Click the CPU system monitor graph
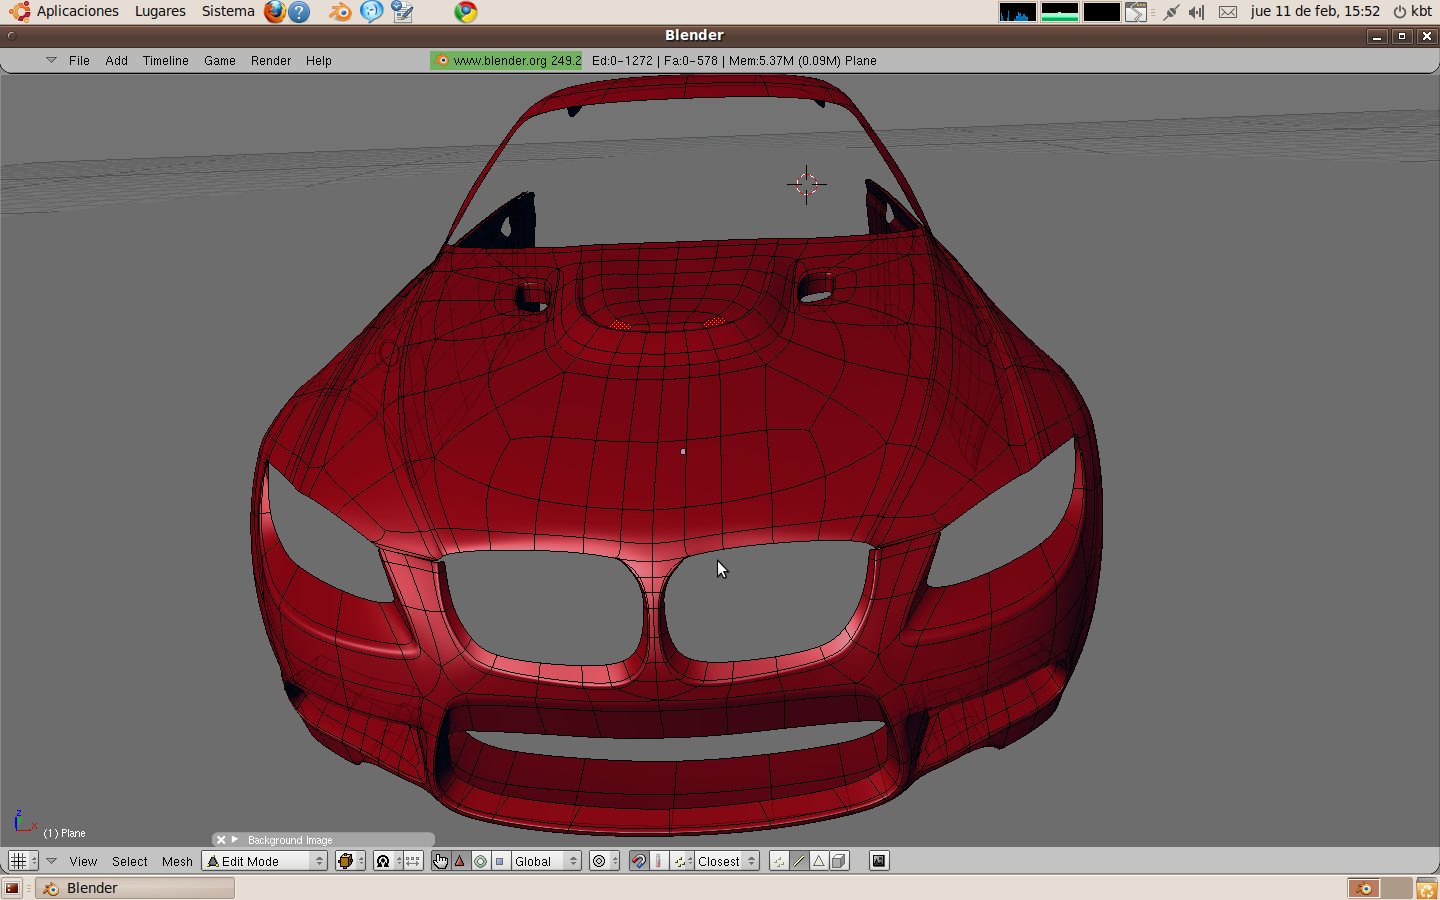Viewport: 1440px width, 900px height. 1018,12
